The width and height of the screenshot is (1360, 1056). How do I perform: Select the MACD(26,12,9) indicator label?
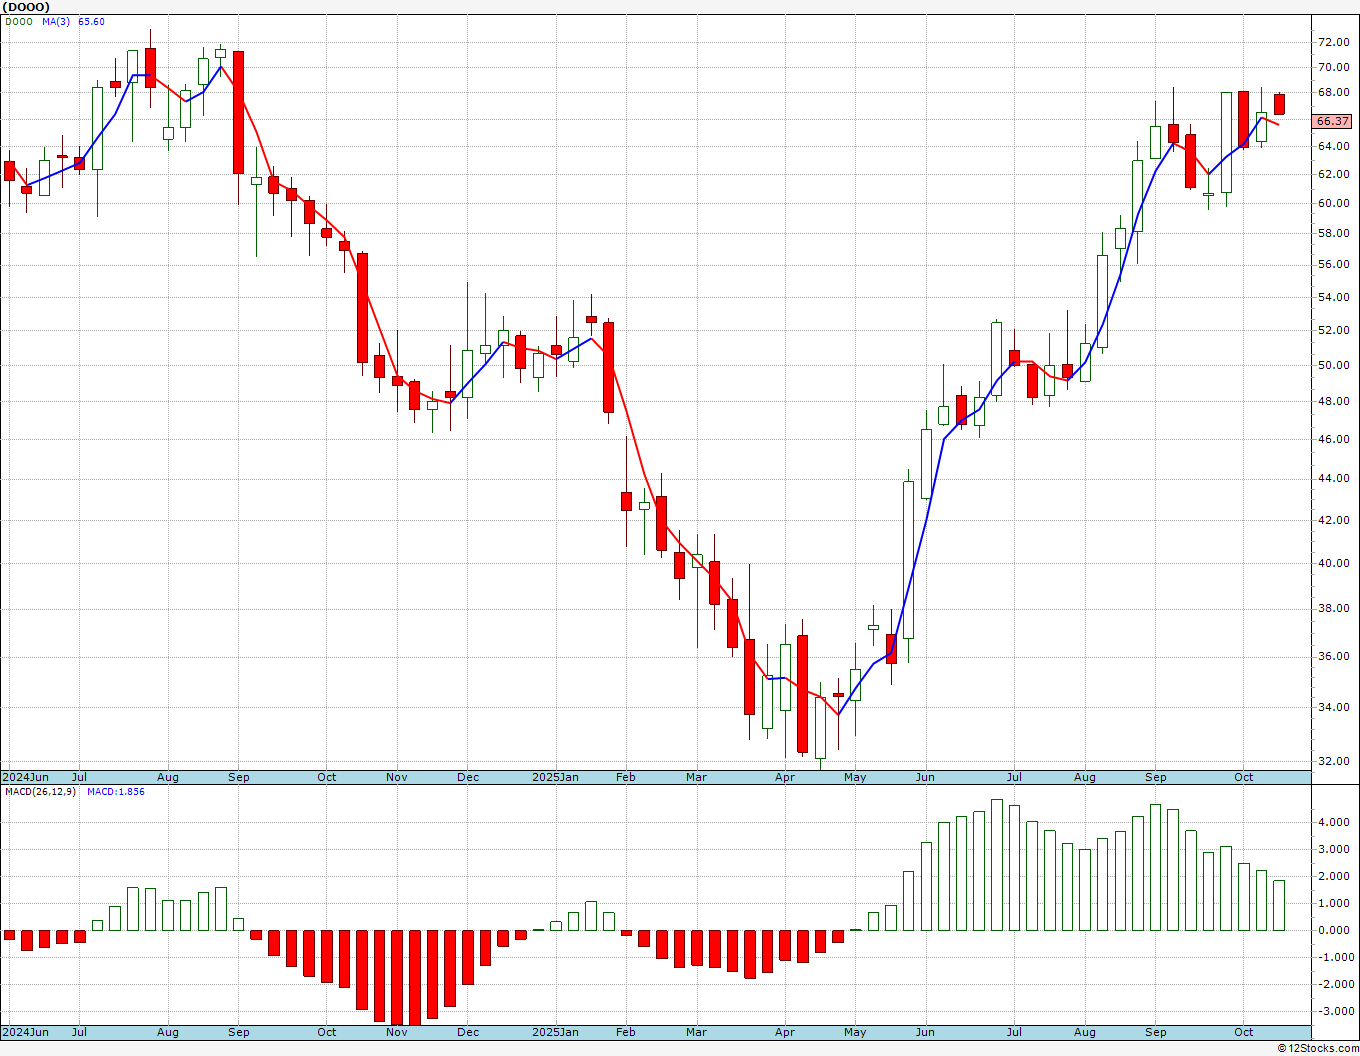[40, 792]
